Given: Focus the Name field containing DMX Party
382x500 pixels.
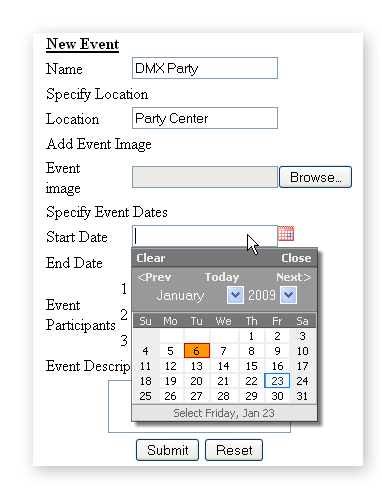Looking at the screenshot, I should pos(205,68).
